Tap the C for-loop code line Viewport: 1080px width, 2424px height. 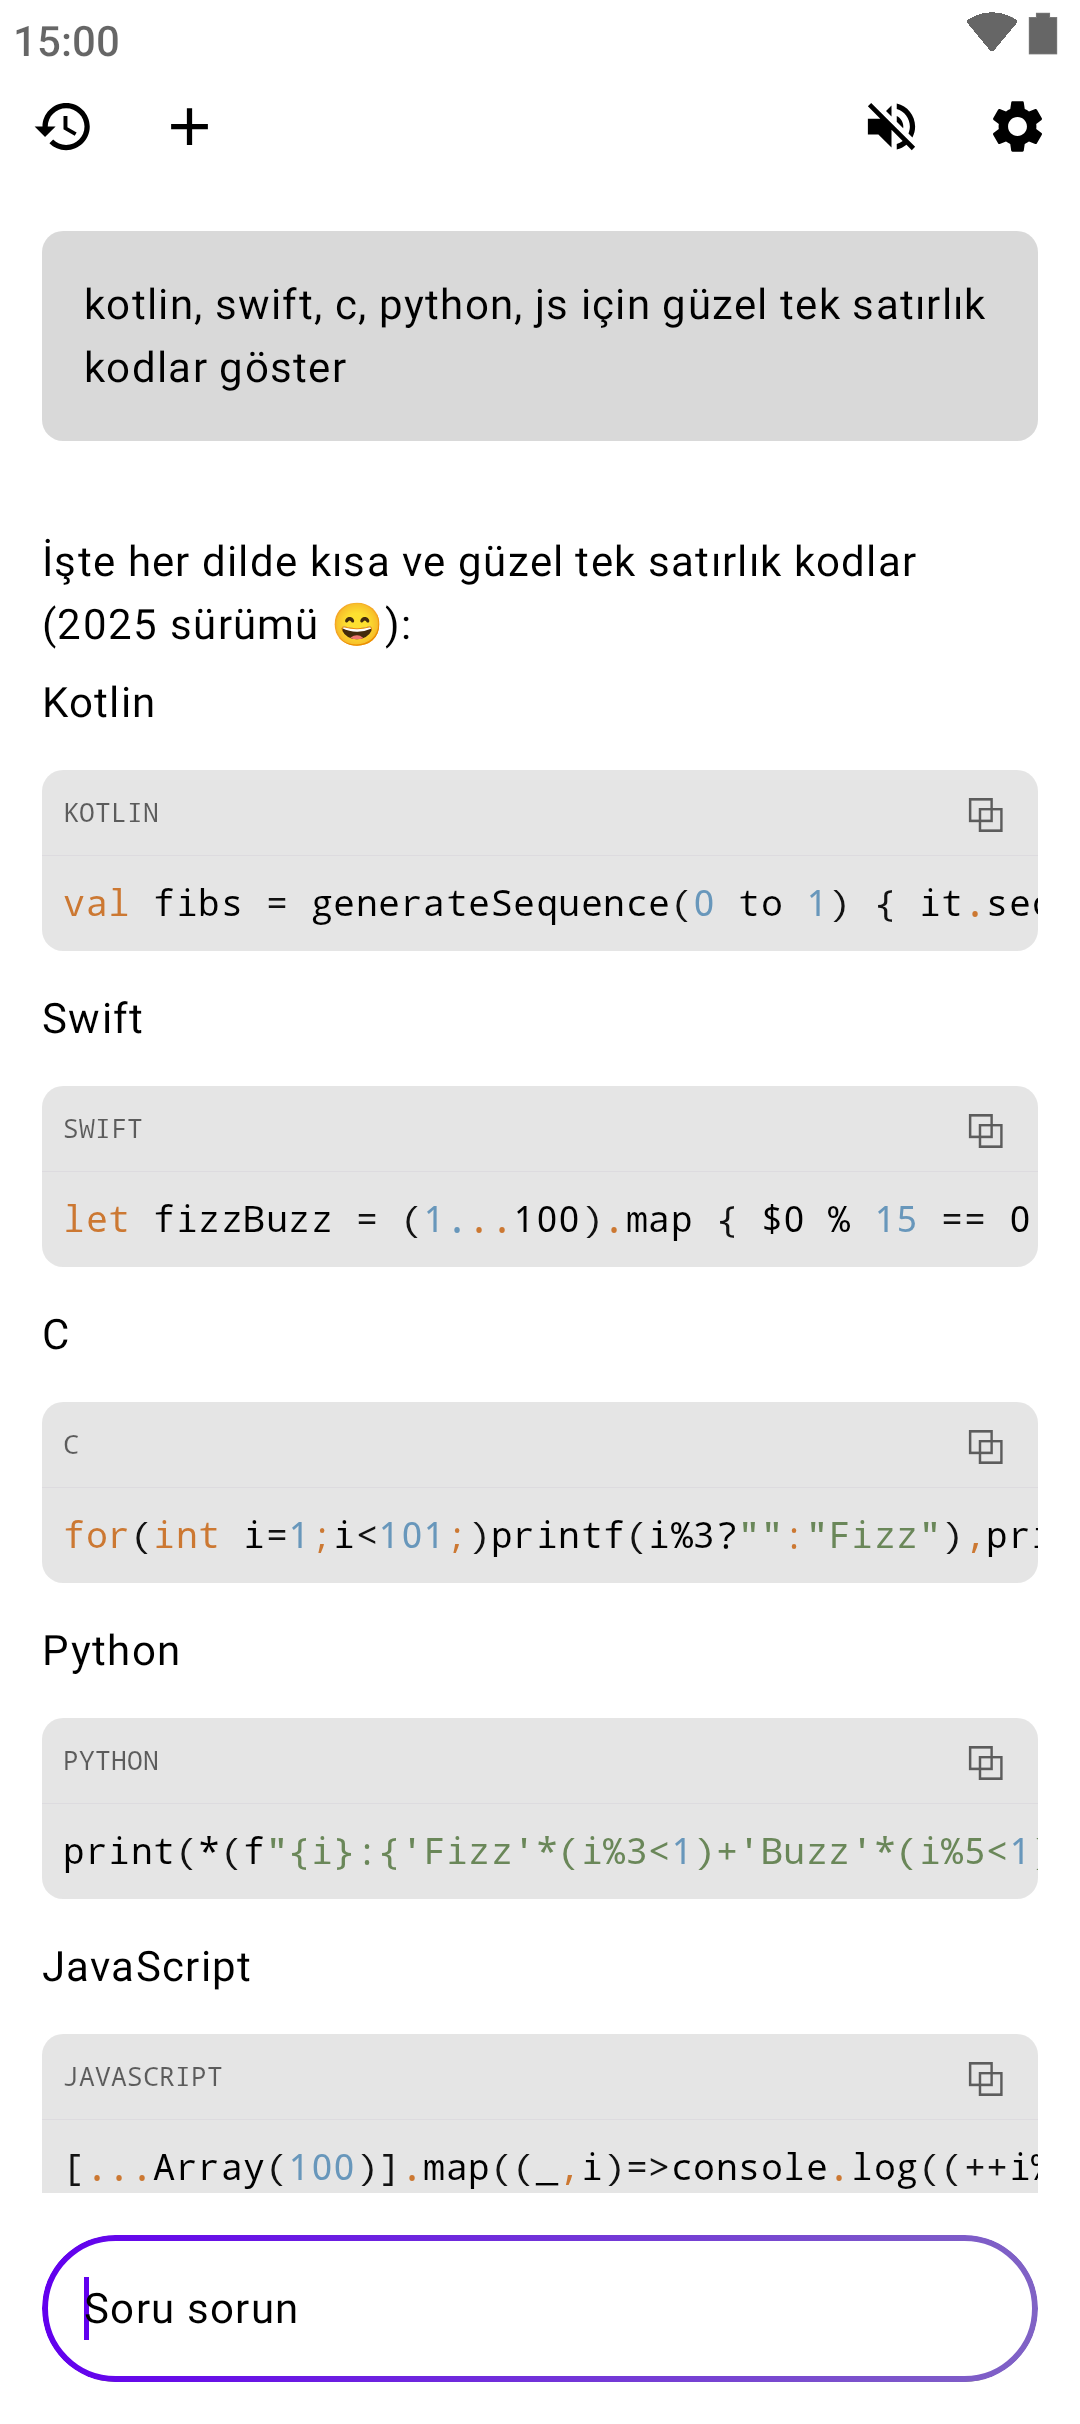coord(540,1536)
